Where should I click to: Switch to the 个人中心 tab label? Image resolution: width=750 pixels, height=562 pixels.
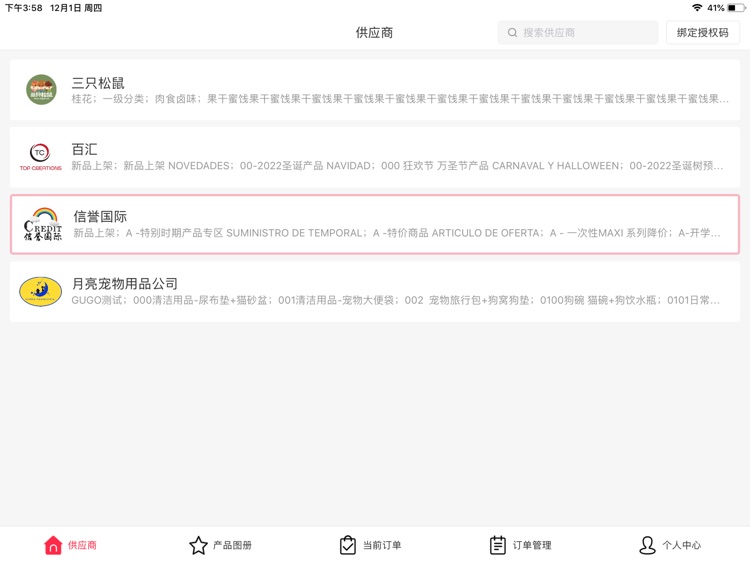(682, 545)
